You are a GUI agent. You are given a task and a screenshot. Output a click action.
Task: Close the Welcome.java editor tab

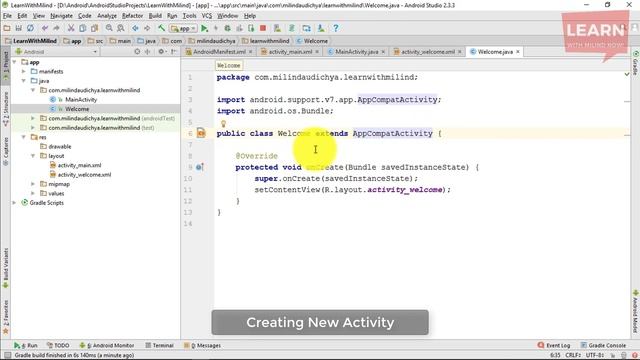[x=518, y=52]
